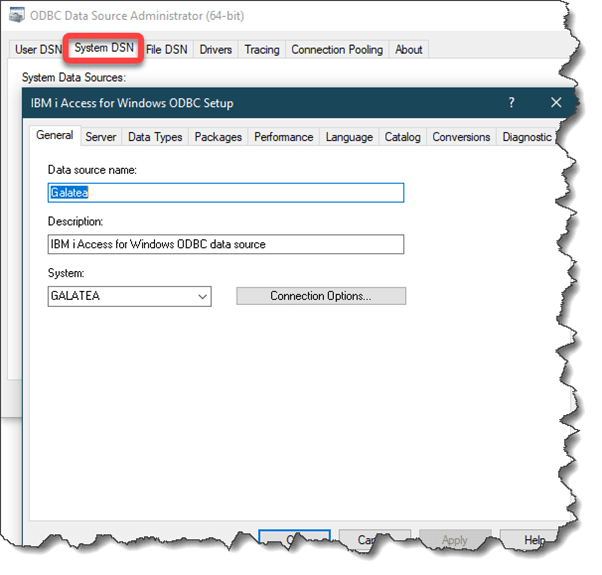Show the About tab
Image resolution: width=602 pixels, height=575 pixels.
click(408, 50)
